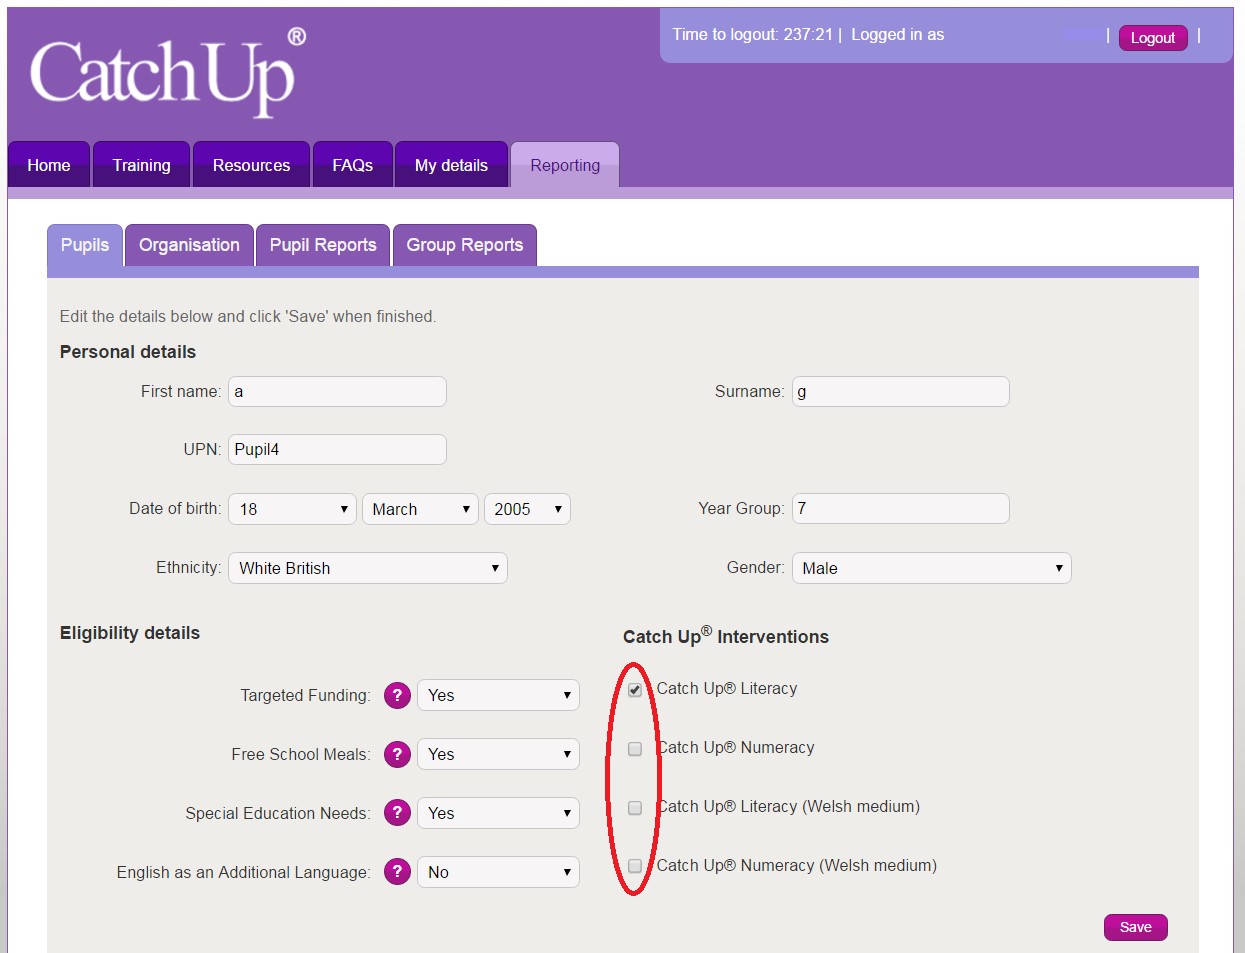The width and height of the screenshot is (1245, 953).
Task: Click the Special Education Needs help icon
Action: coord(397,813)
